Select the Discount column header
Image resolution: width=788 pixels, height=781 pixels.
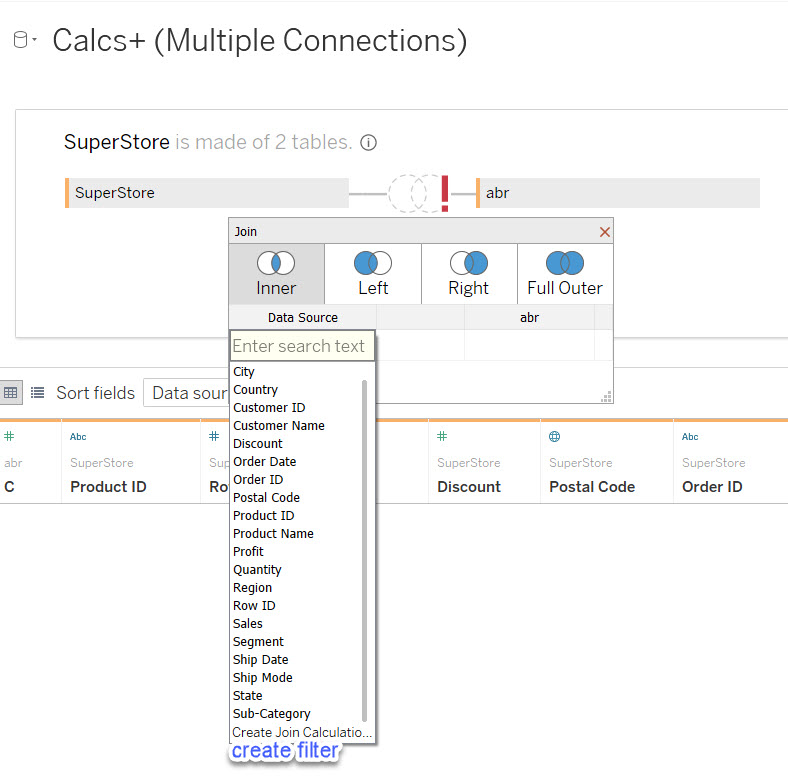pyautogui.click(x=469, y=486)
